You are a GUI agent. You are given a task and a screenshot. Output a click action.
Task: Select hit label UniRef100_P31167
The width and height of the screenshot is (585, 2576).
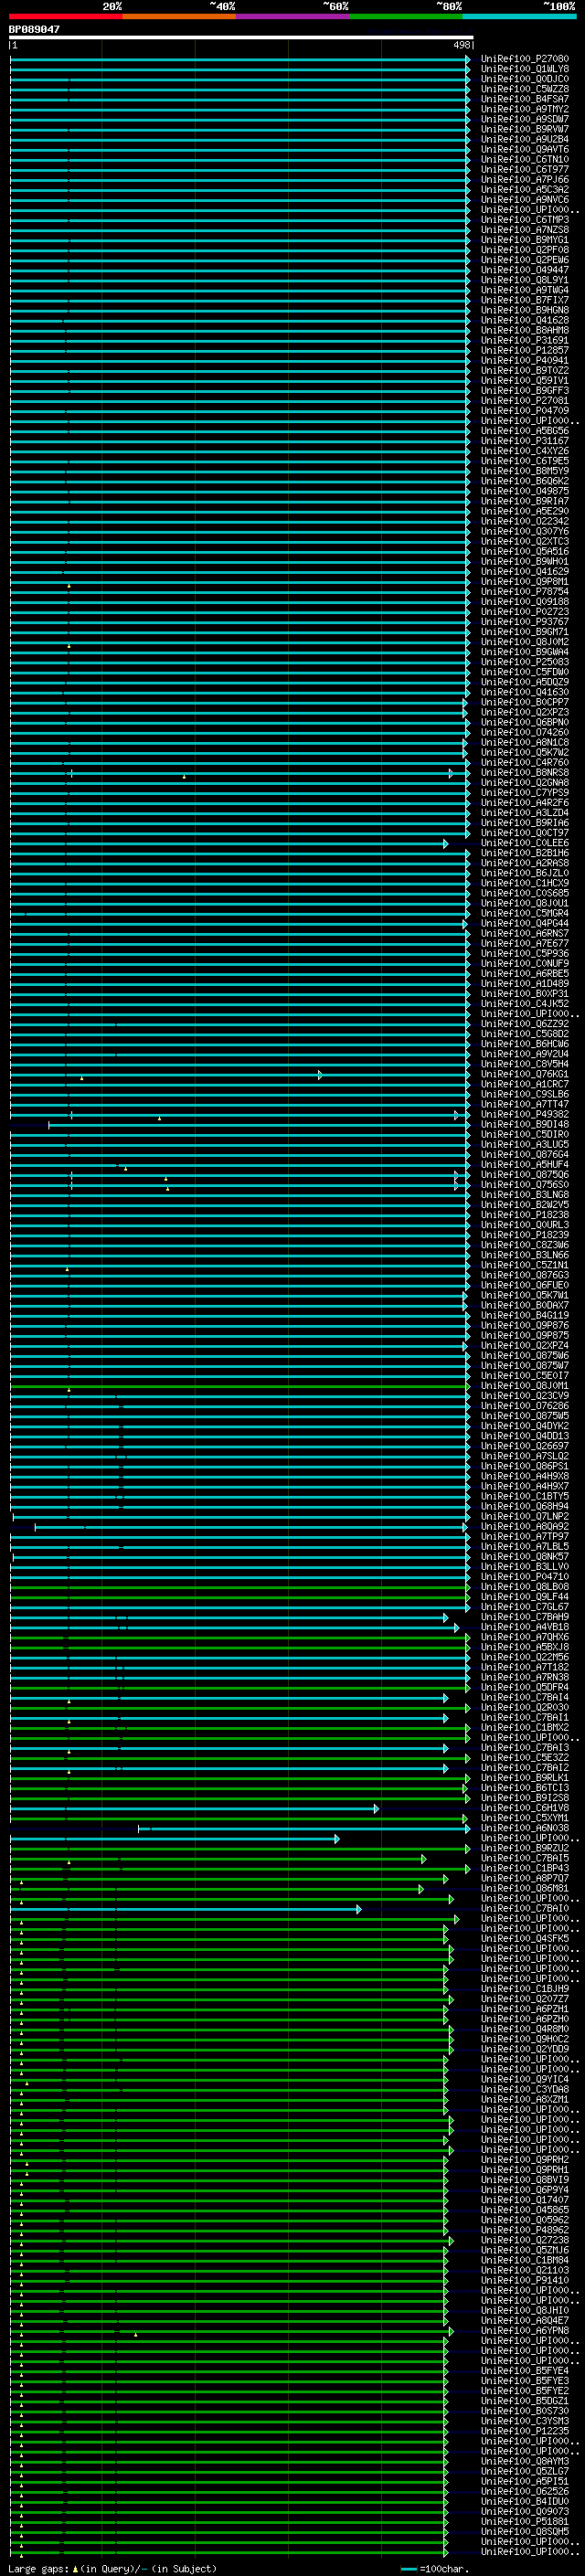pos(525,441)
